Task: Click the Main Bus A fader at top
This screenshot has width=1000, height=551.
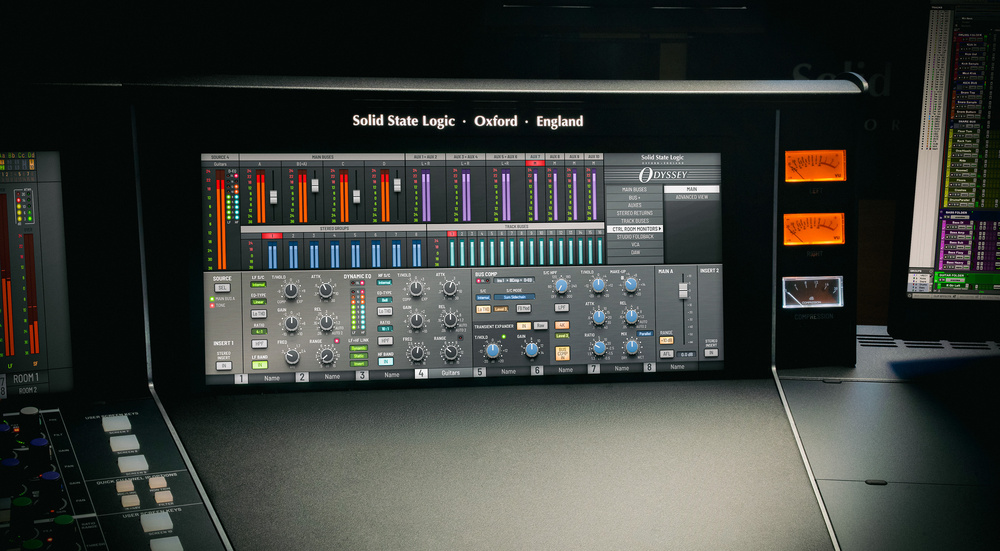Action: [x=274, y=197]
